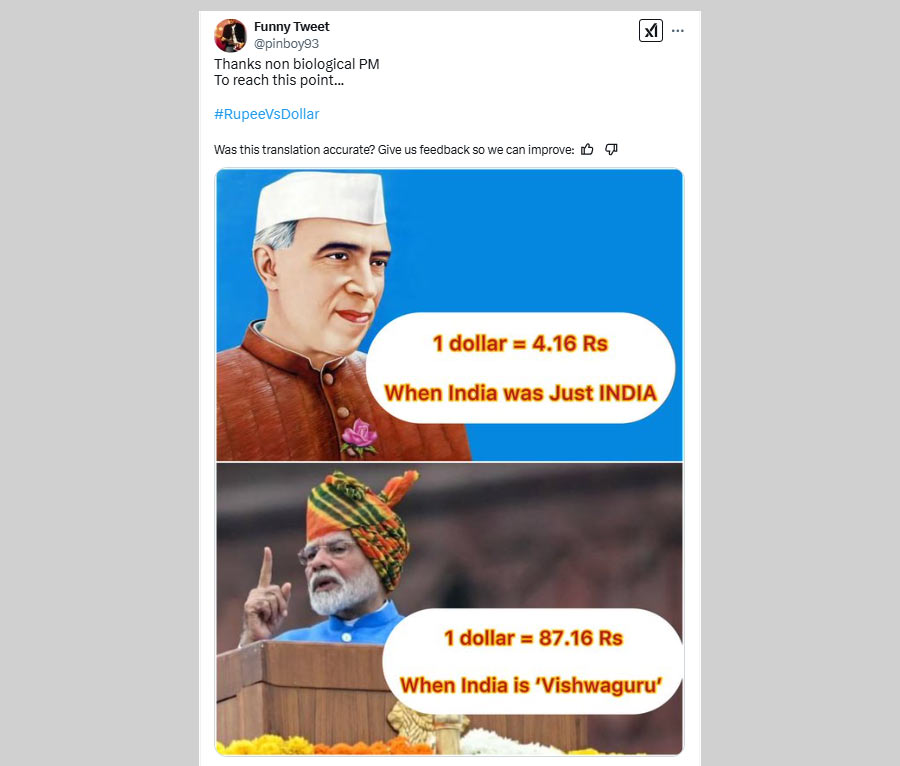The width and height of the screenshot is (900, 766).
Task: Click the thumbs up translation feedback icon
Action: point(587,150)
